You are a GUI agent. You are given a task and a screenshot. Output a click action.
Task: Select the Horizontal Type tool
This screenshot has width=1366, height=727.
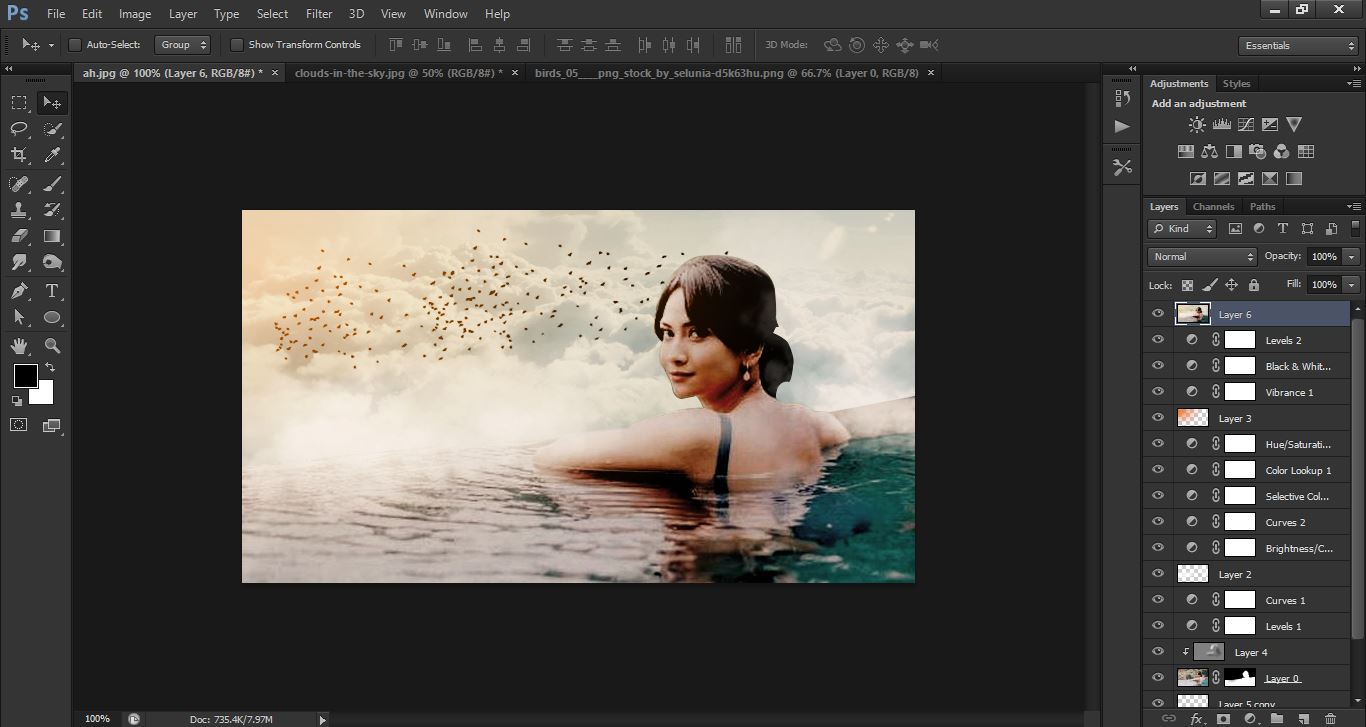53,291
